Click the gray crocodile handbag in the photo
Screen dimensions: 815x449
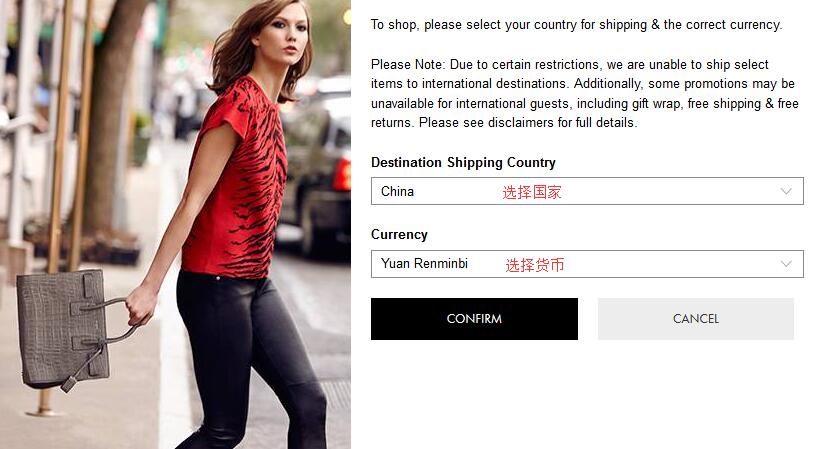pos(65,328)
